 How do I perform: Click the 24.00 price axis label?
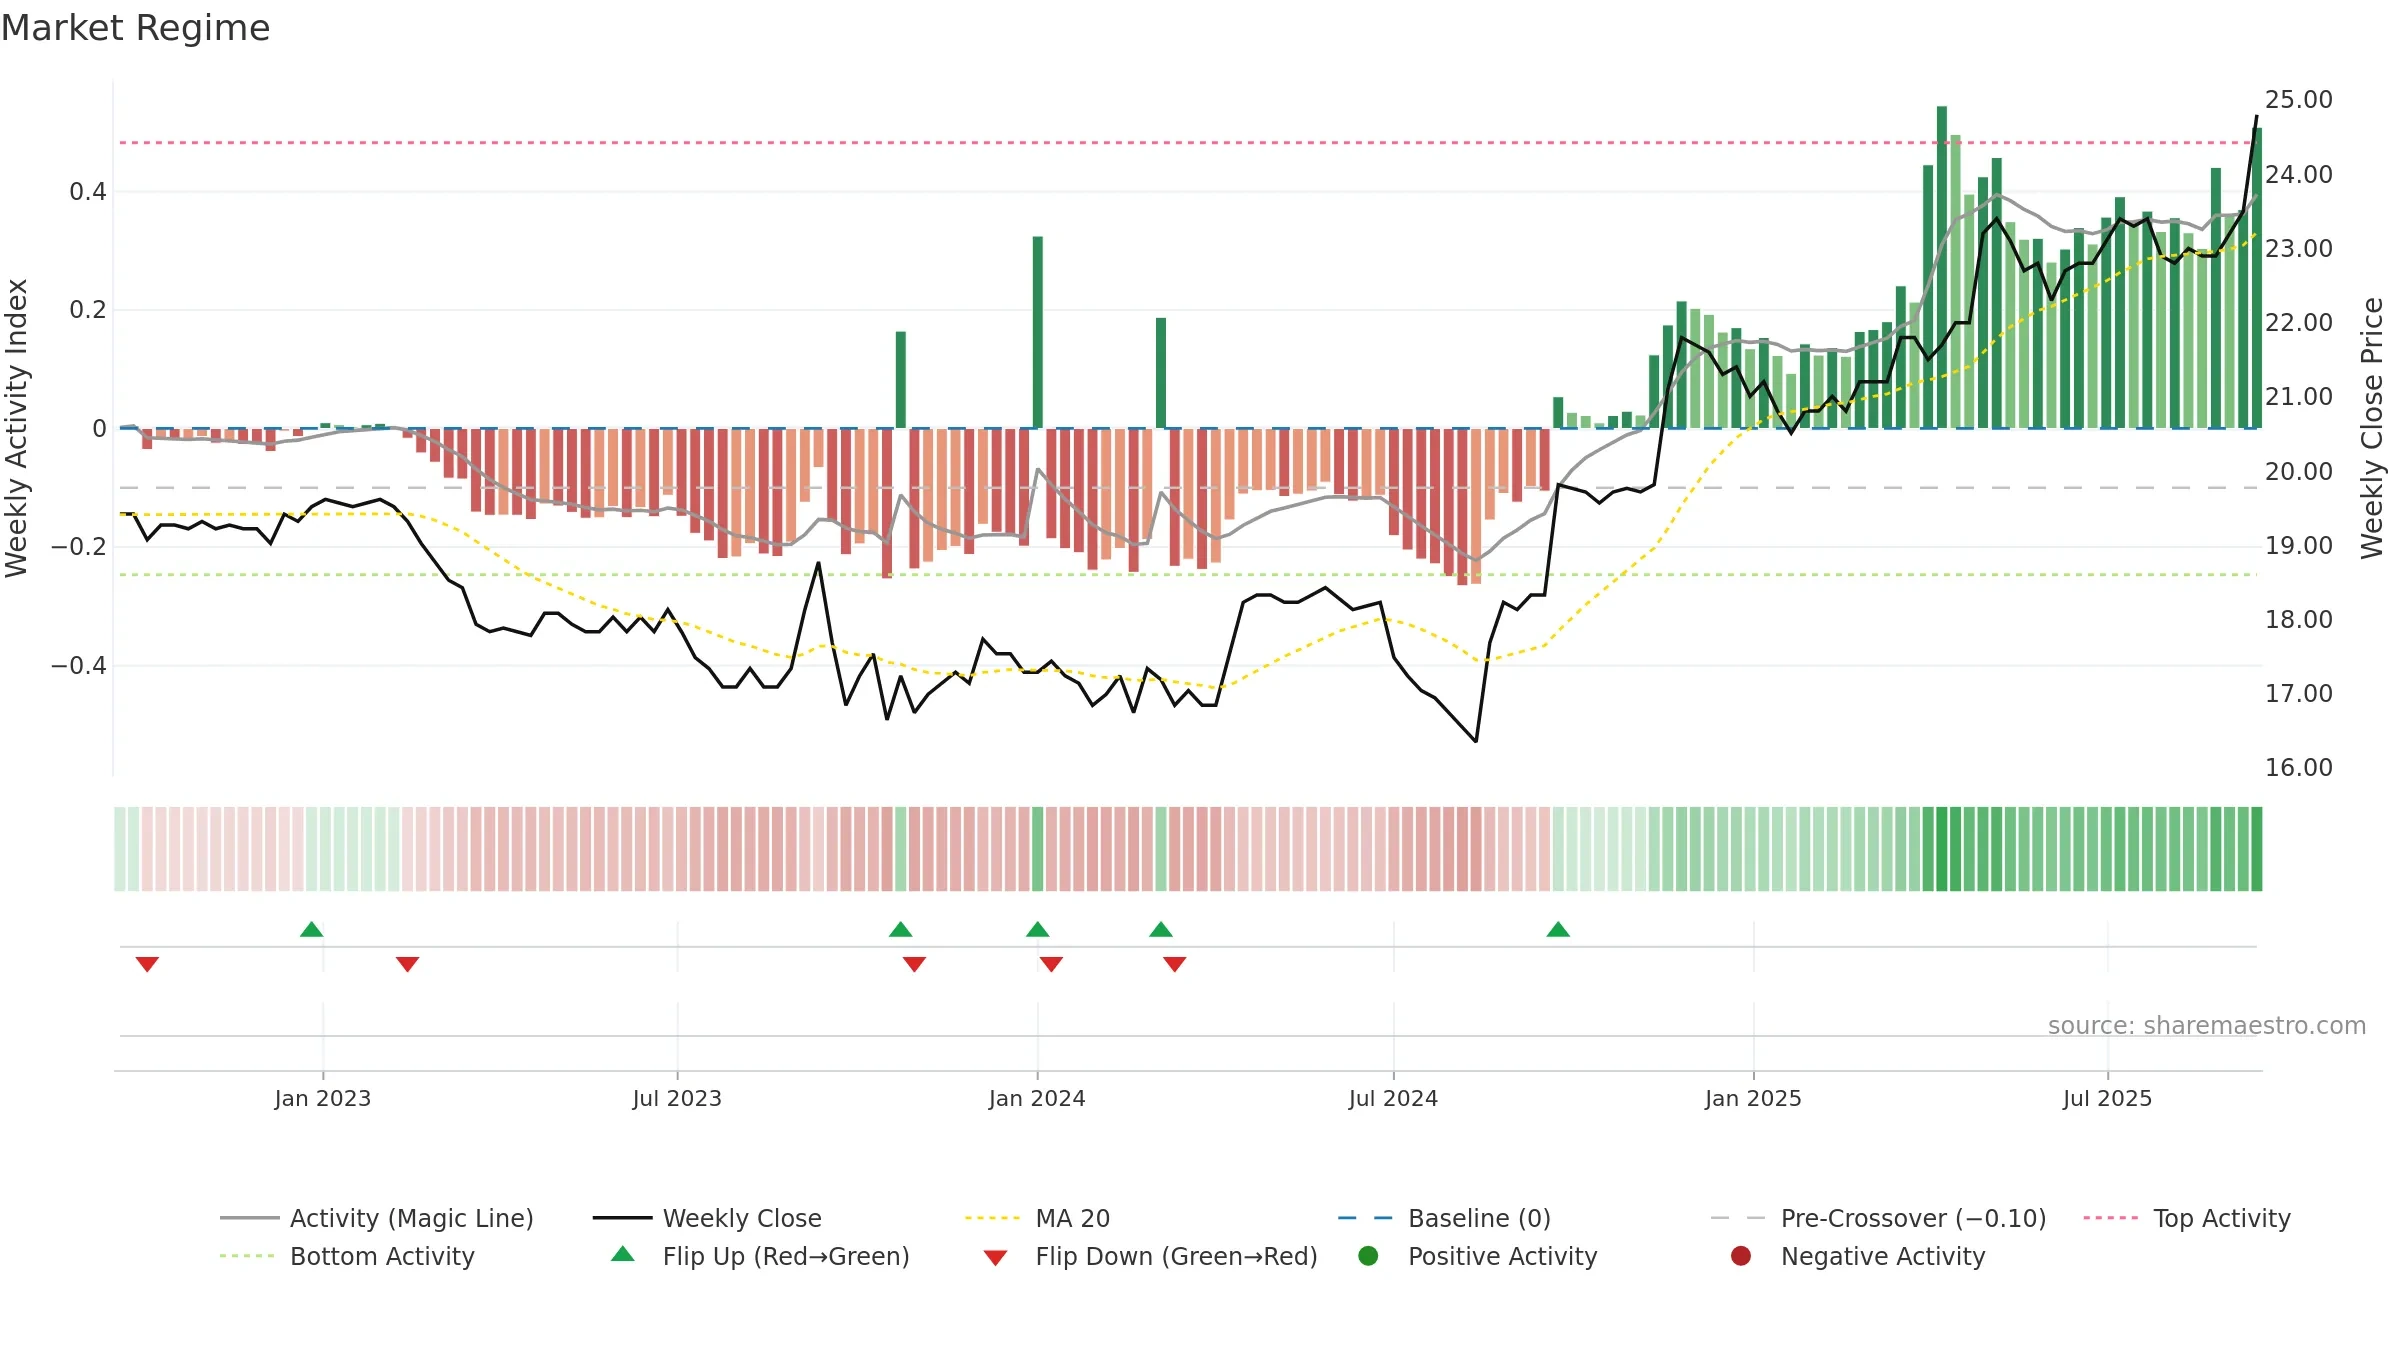2299,174
